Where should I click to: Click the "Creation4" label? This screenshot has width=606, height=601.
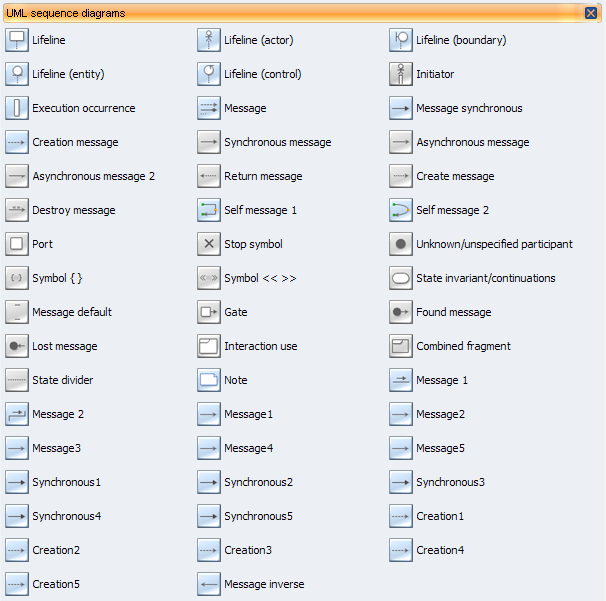(440, 550)
